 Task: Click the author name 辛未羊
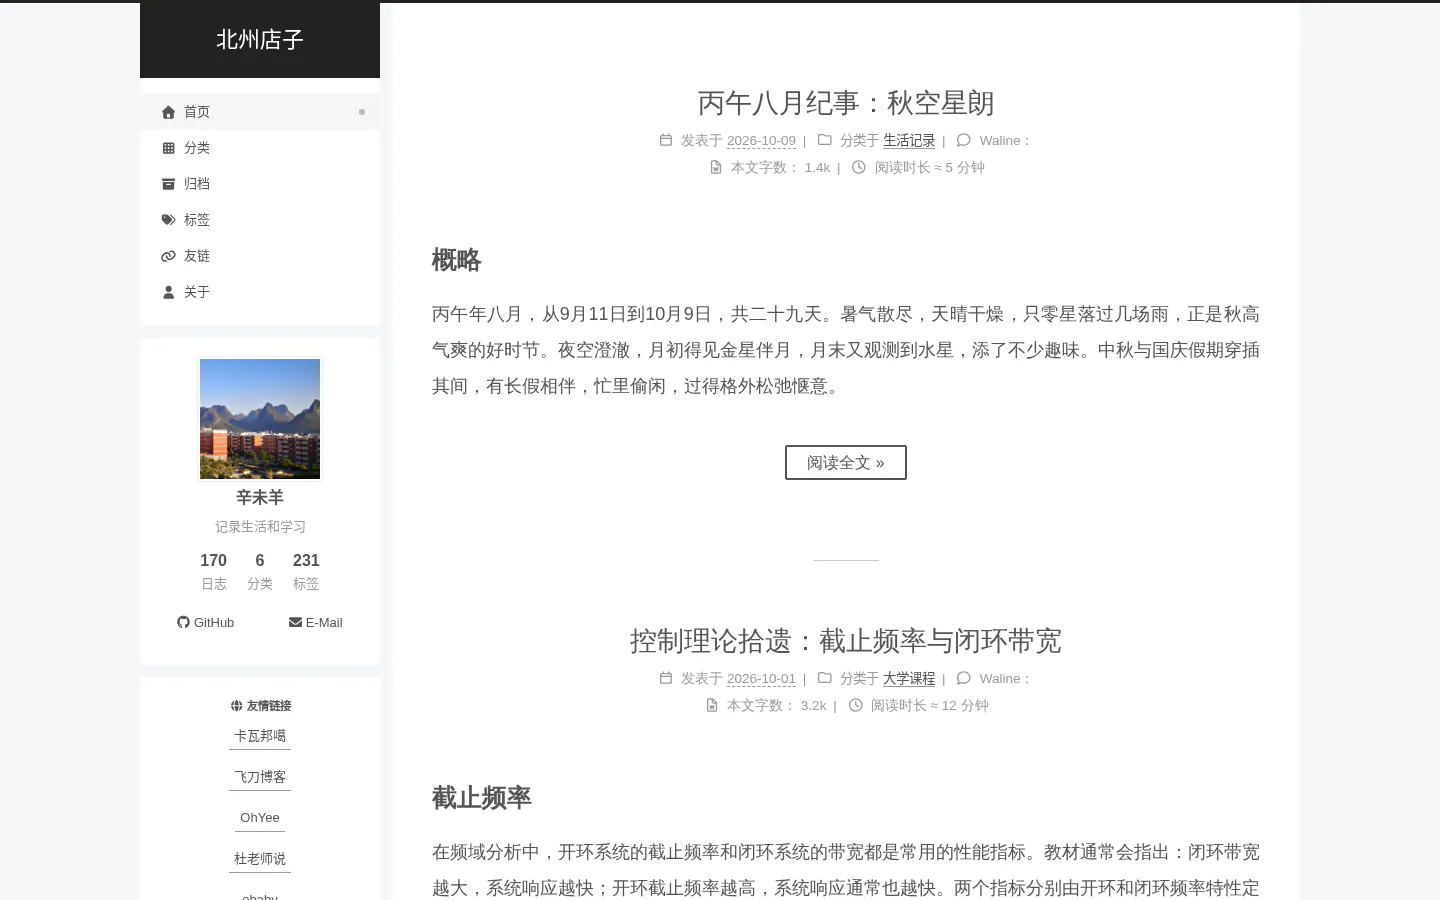[260, 498]
